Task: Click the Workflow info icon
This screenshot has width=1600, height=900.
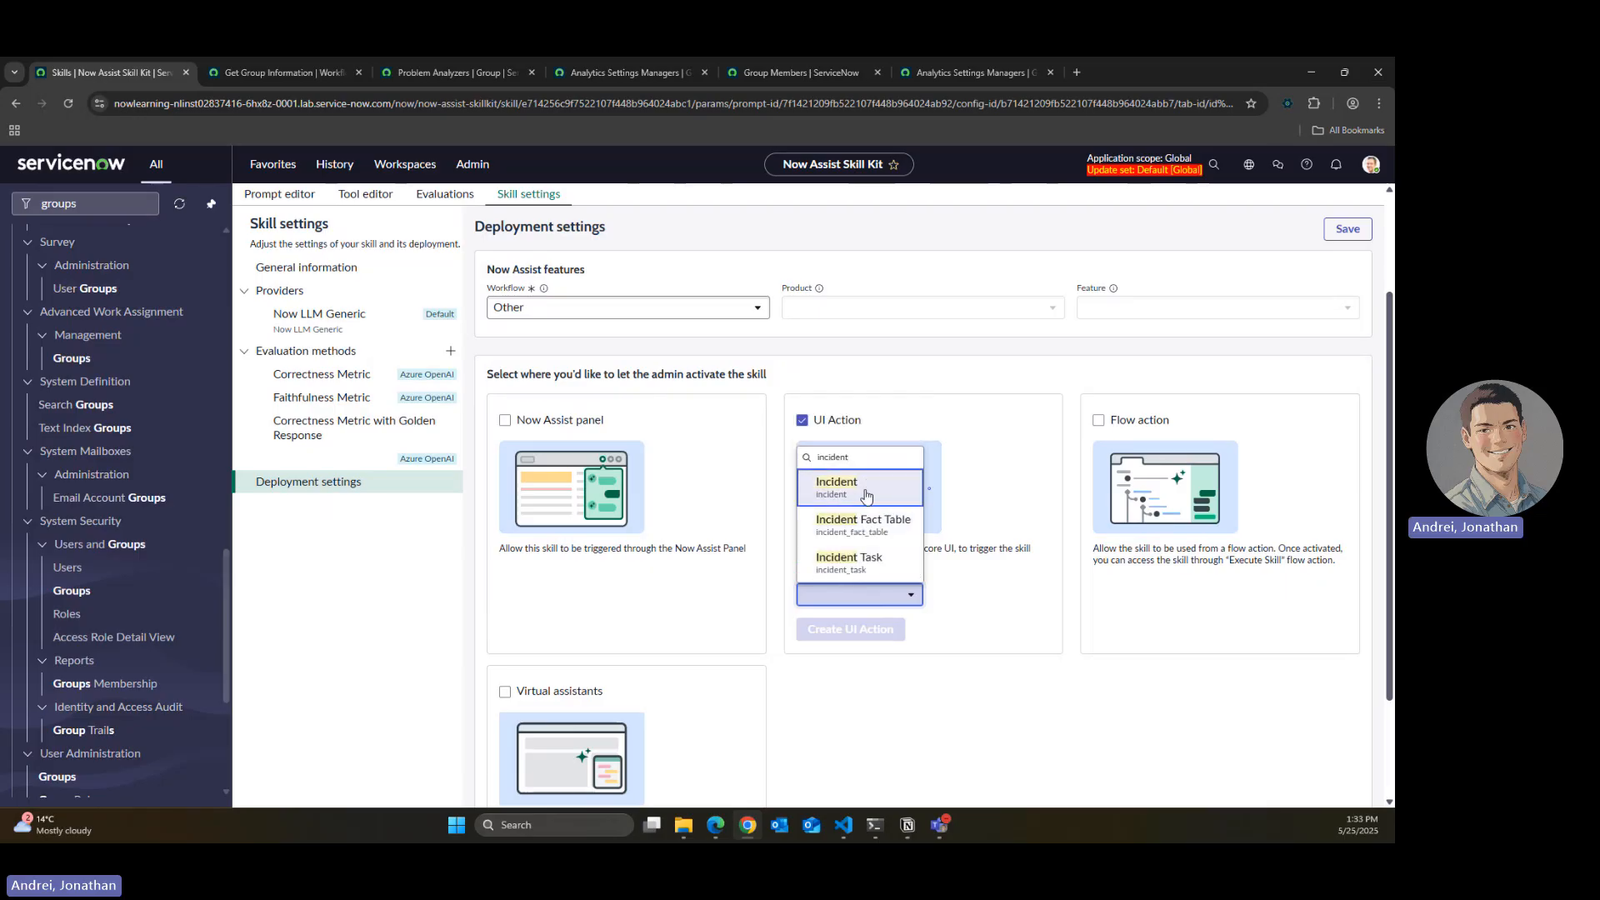Action: (544, 288)
